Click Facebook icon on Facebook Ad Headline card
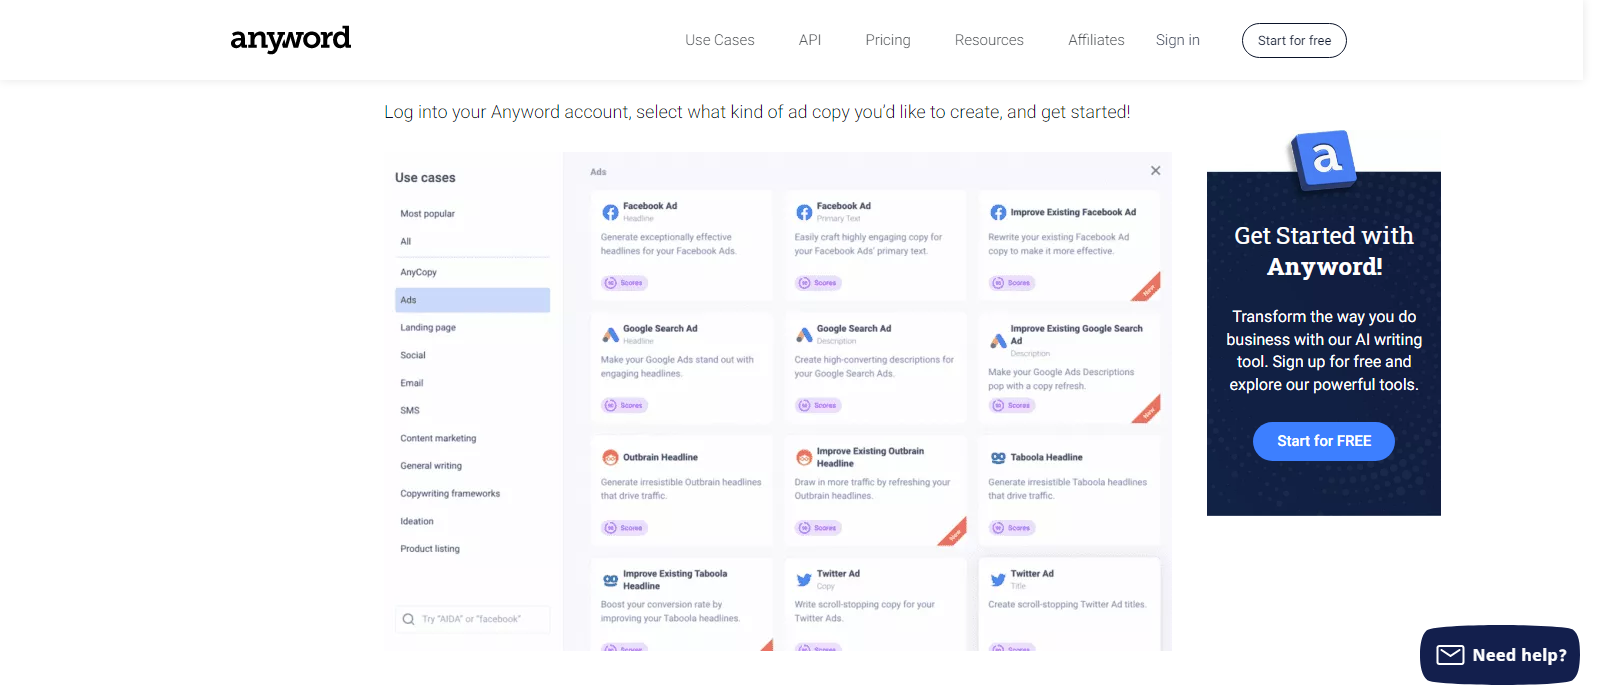 (610, 212)
